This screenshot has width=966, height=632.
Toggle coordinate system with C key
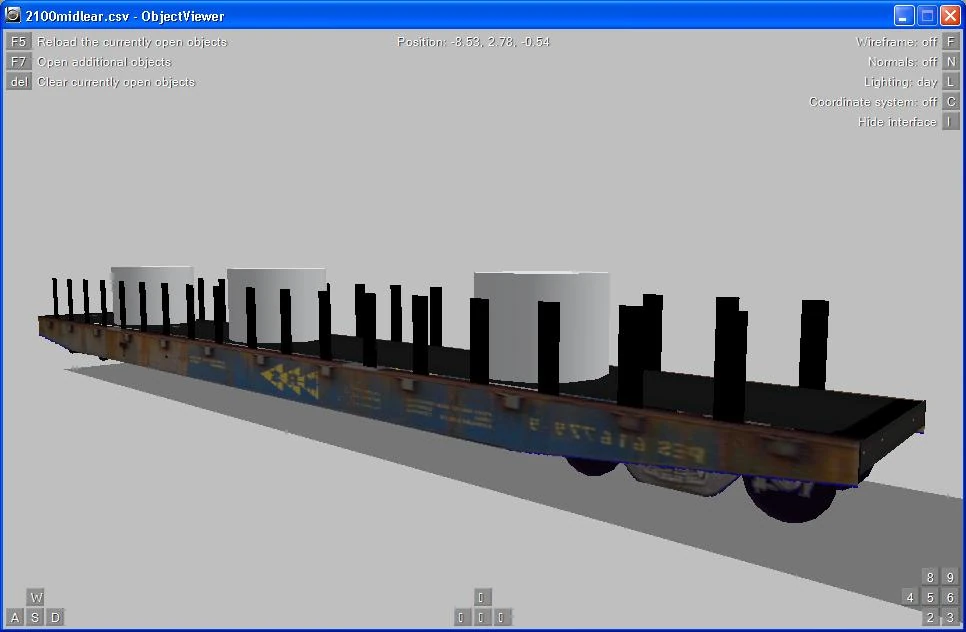click(951, 102)
